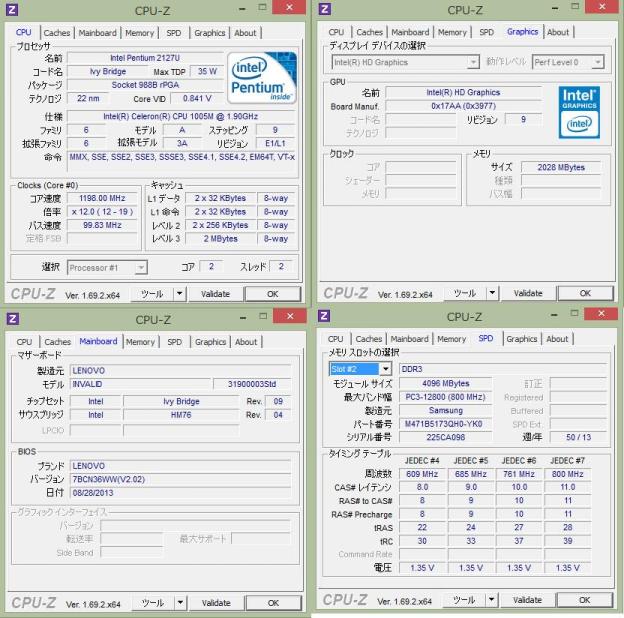This screenshot has height=618, width=624.
Task: Click ツール button in SPD window
Action: tap(464, 600)
